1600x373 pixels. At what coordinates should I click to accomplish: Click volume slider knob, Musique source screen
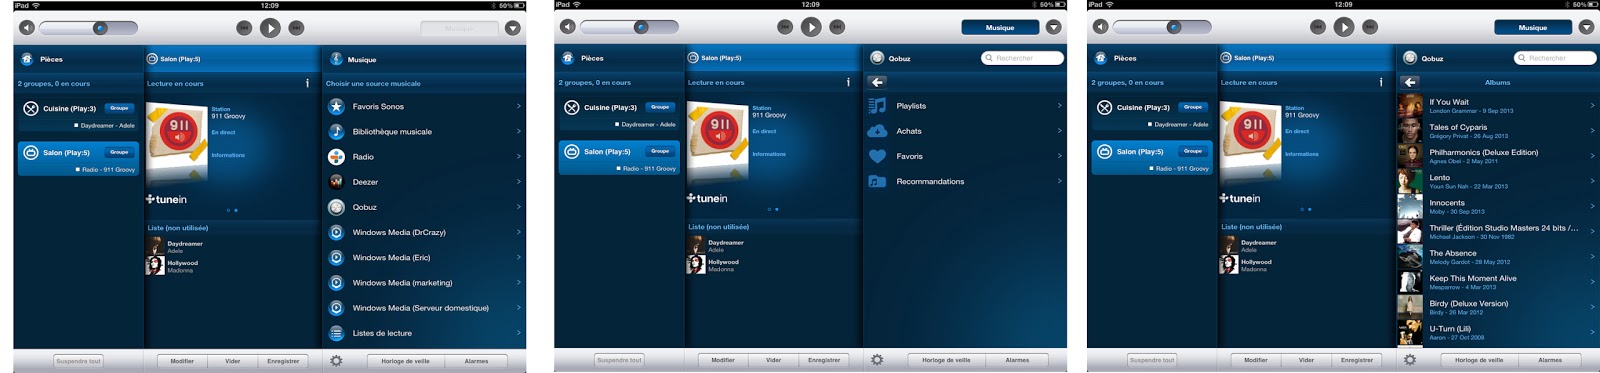100,28
